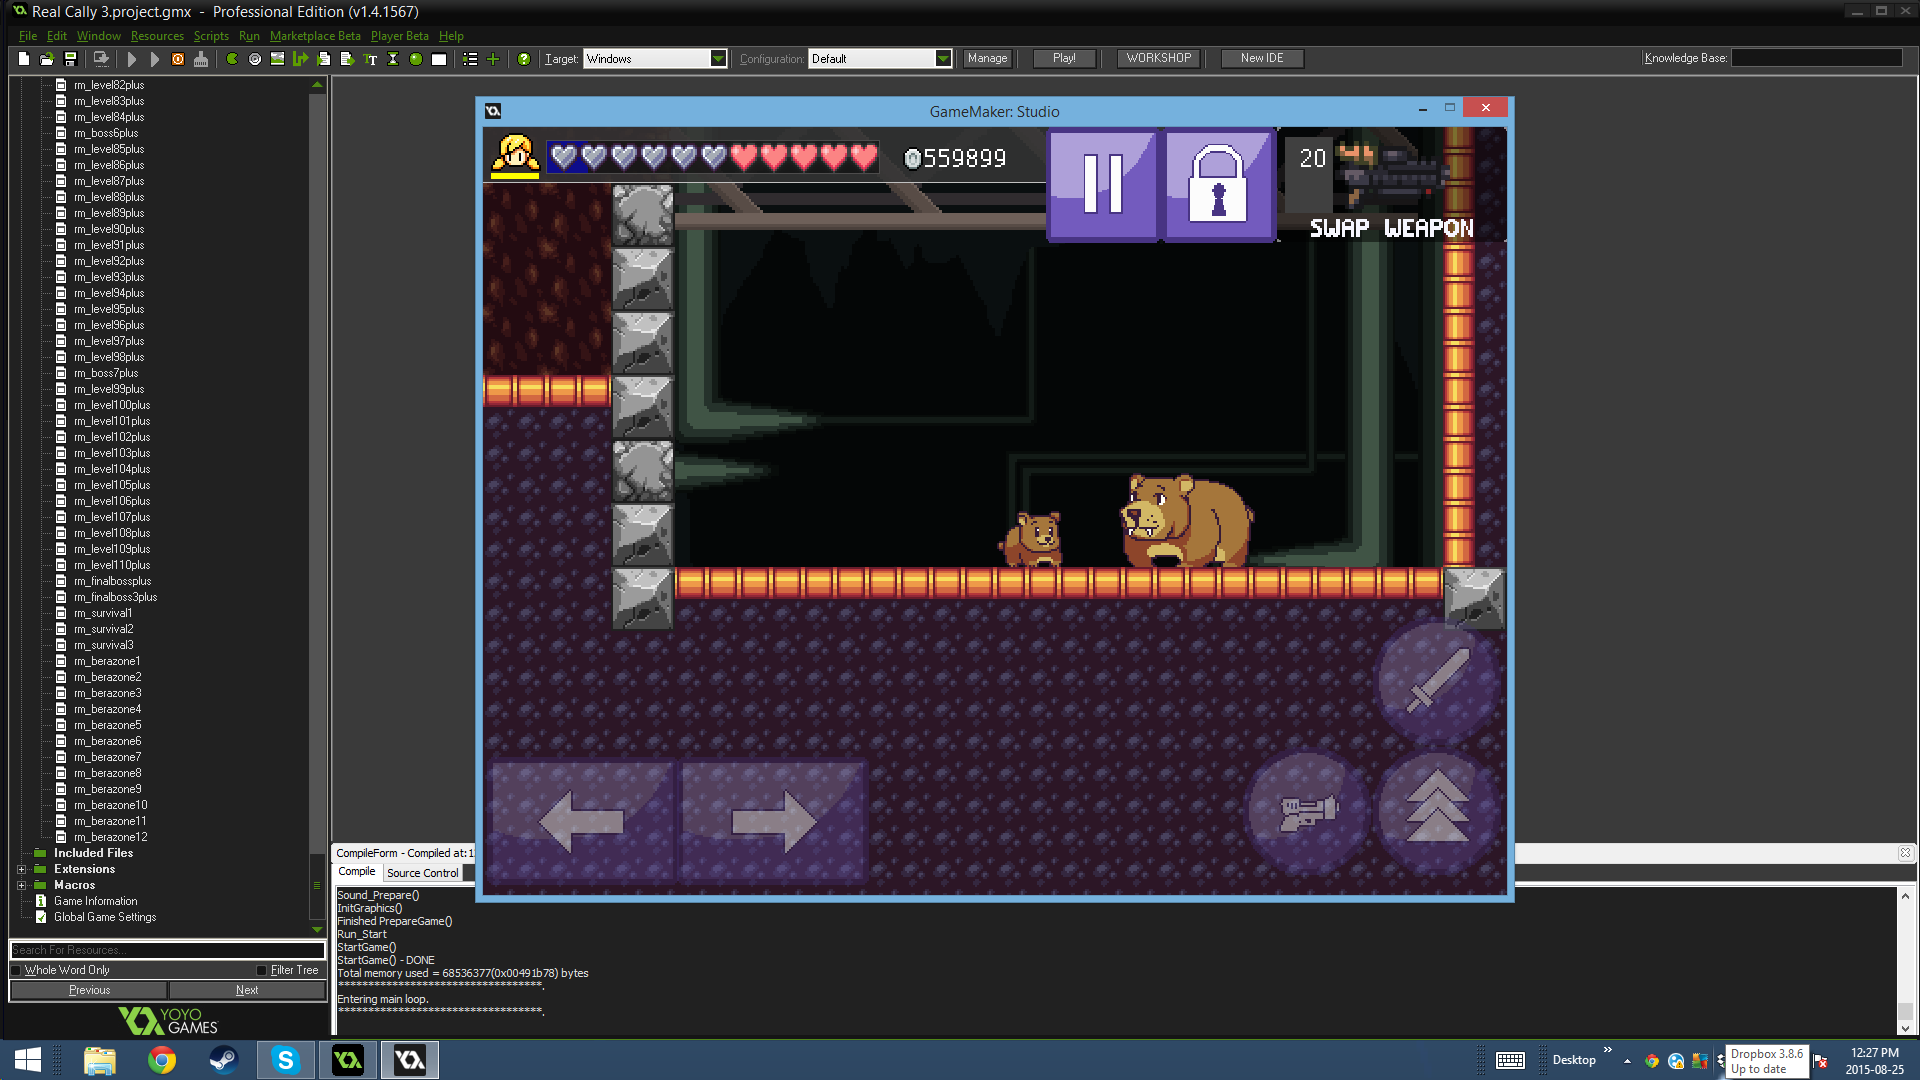Expand the Macros folder in the resource tree
This screenshot has width=1920, height=1080.
[x=21, y=885]
